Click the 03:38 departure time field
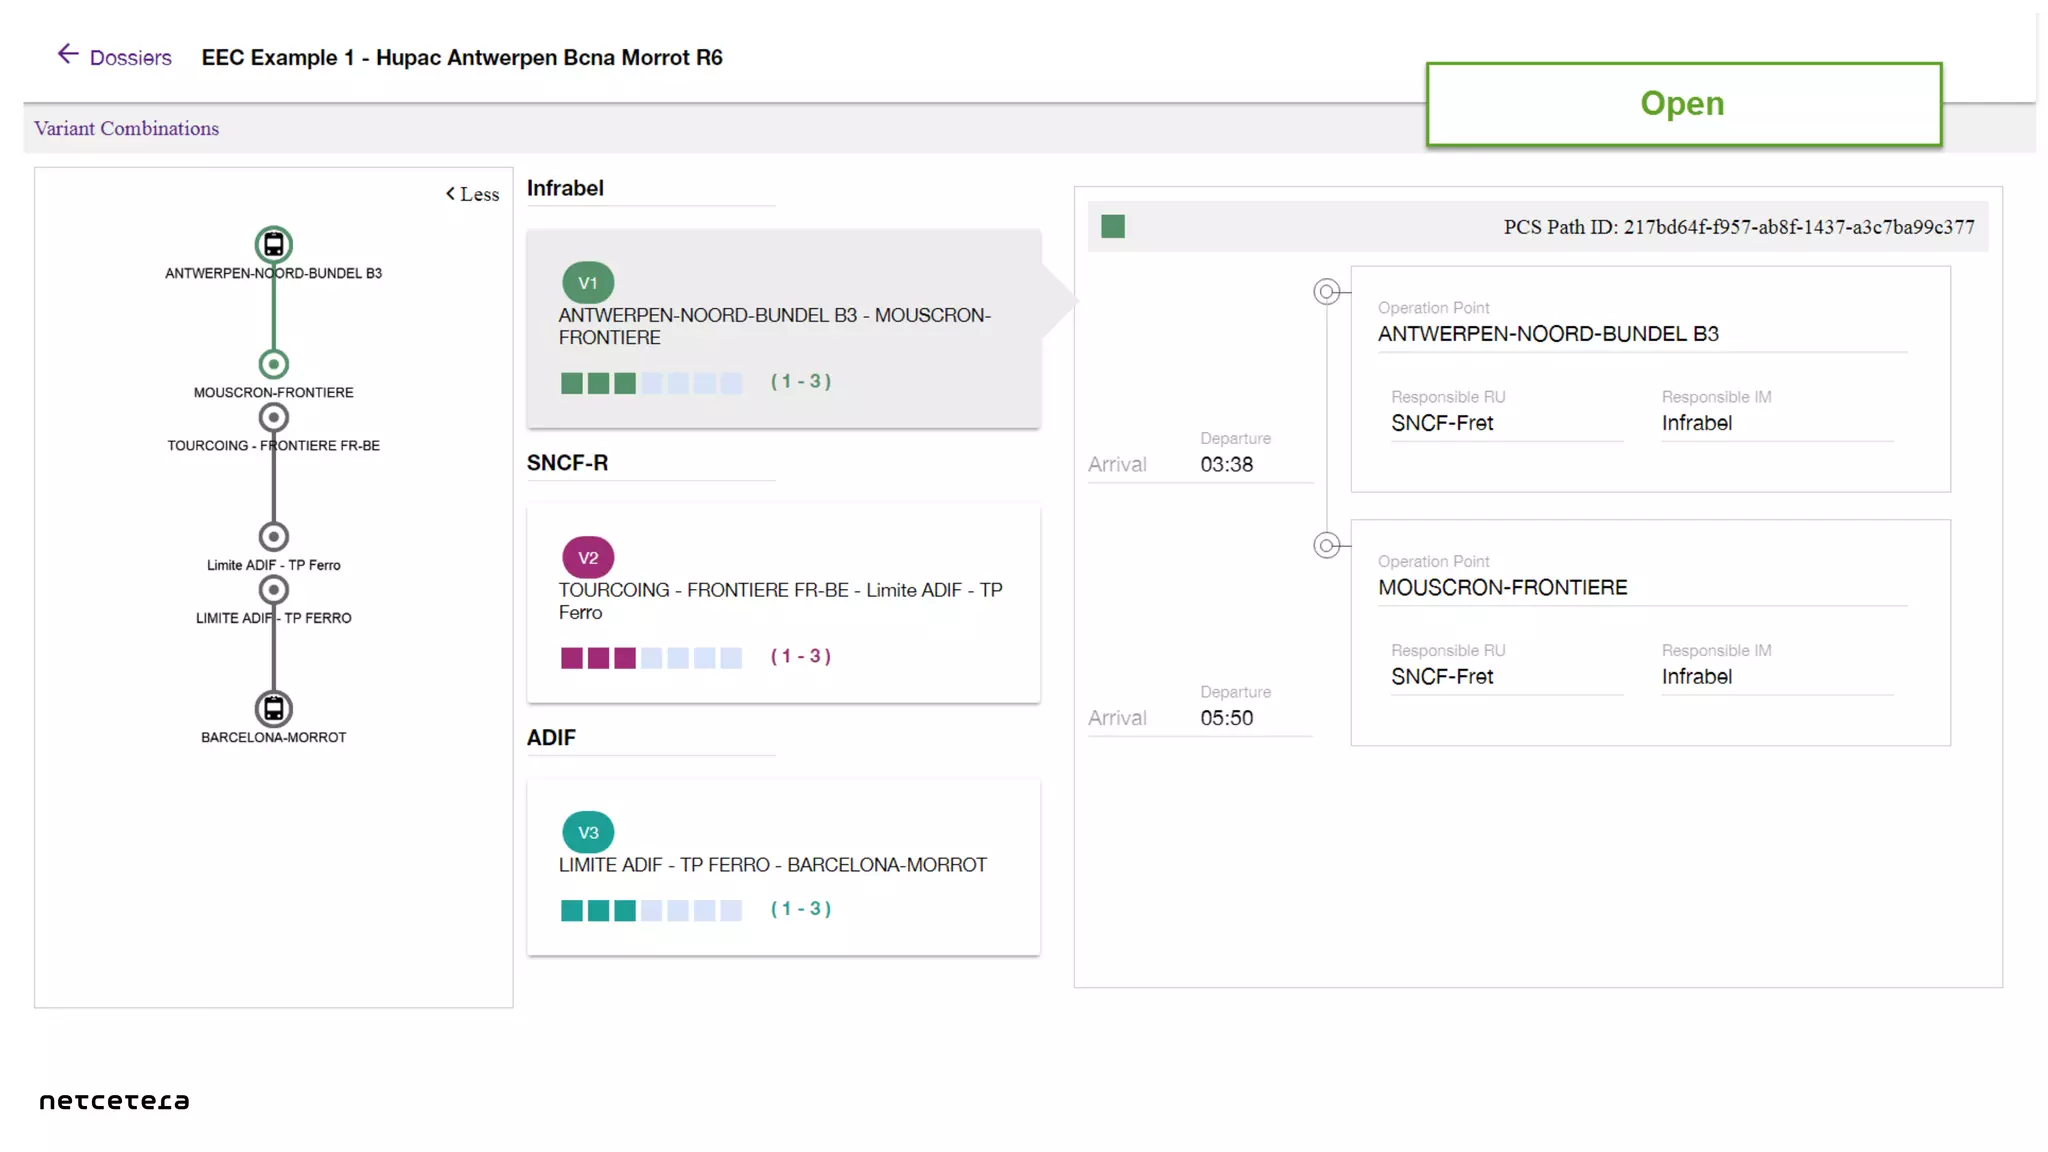The width and height of the screenshot is (2048, 1152). pos(1227,464)
